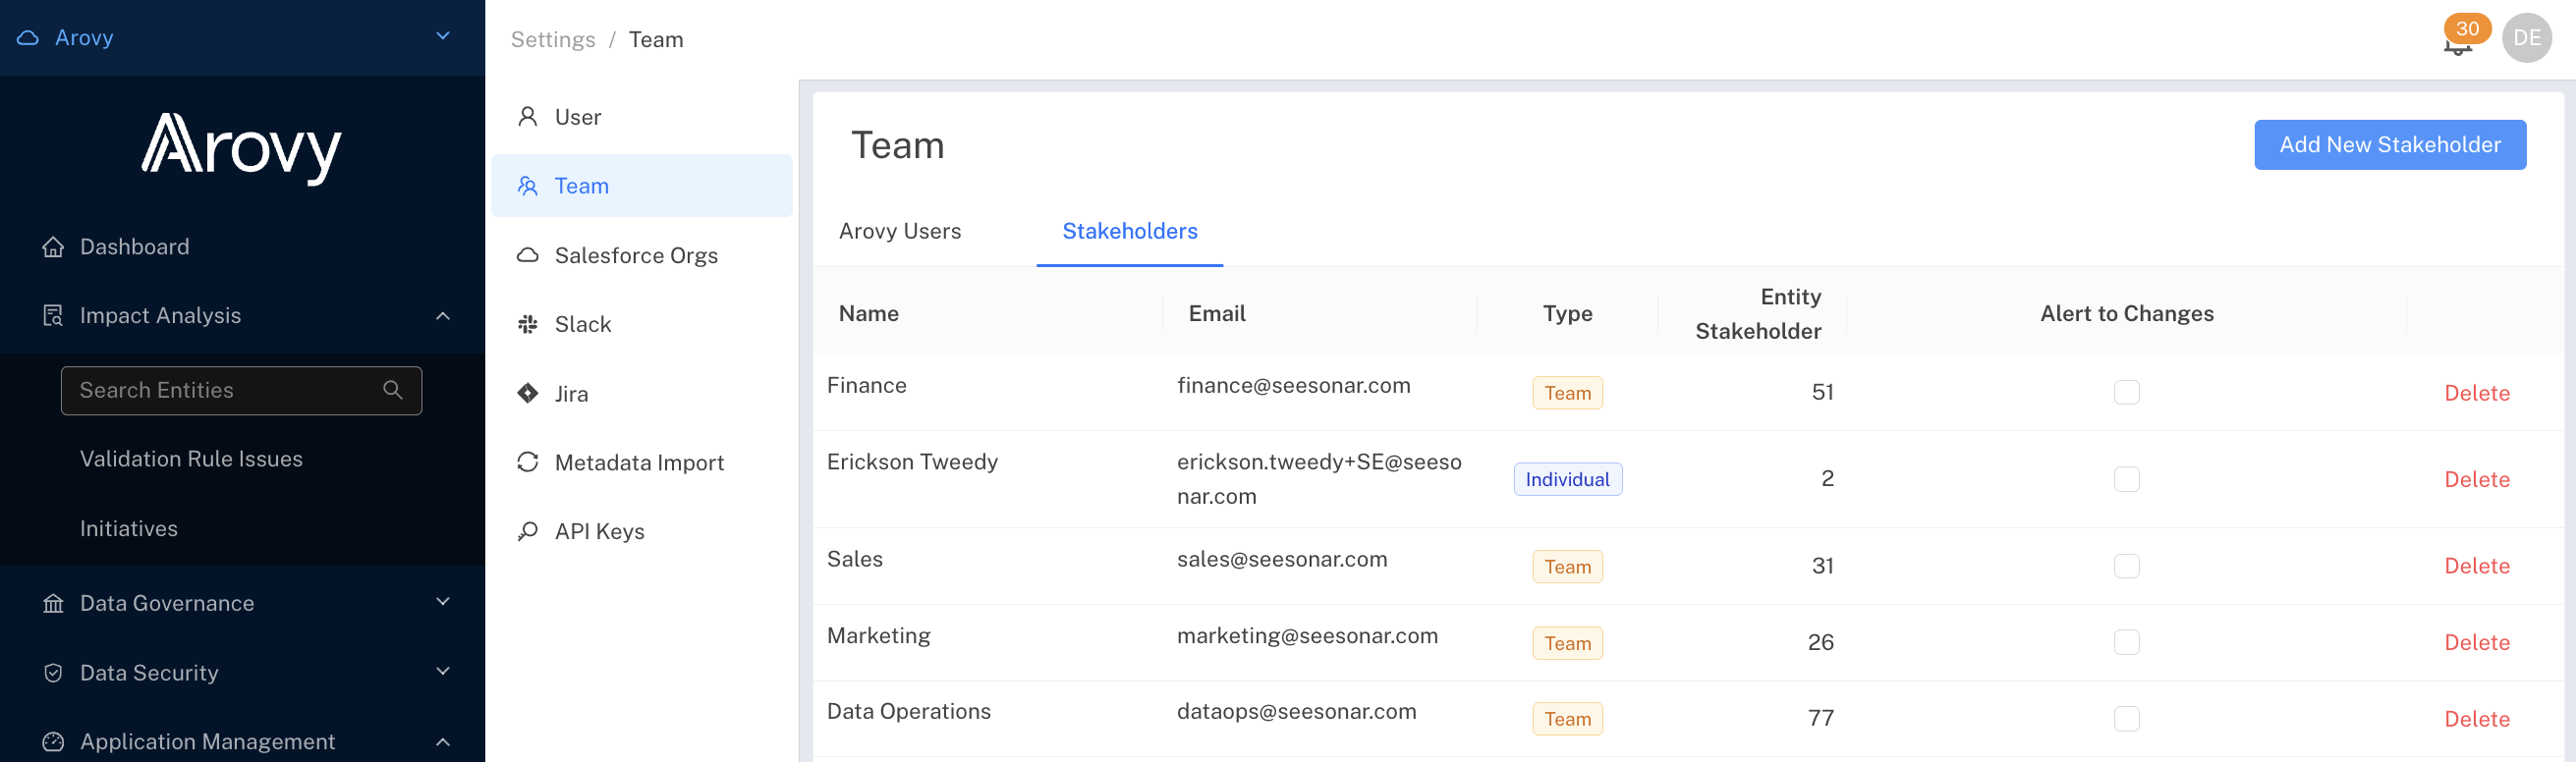Viewport: 2576px width, 762px height.
Task: Click the API Keys key icon
Action: 528,531
